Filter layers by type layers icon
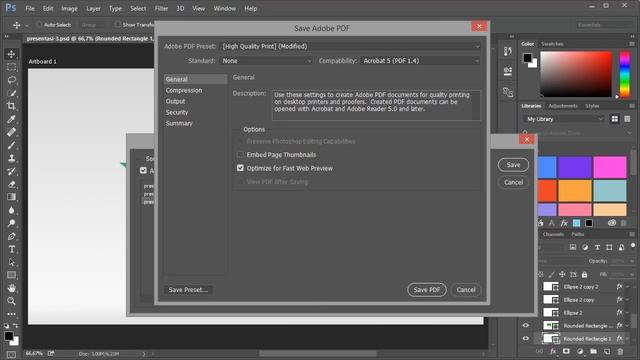The width and height of the screenshot is (640, 360). pos(597,247)
